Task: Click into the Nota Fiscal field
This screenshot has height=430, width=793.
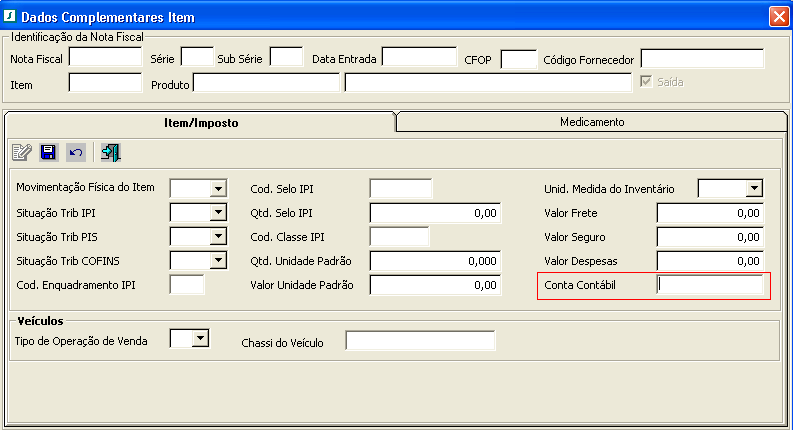Action: click(105, 58)
